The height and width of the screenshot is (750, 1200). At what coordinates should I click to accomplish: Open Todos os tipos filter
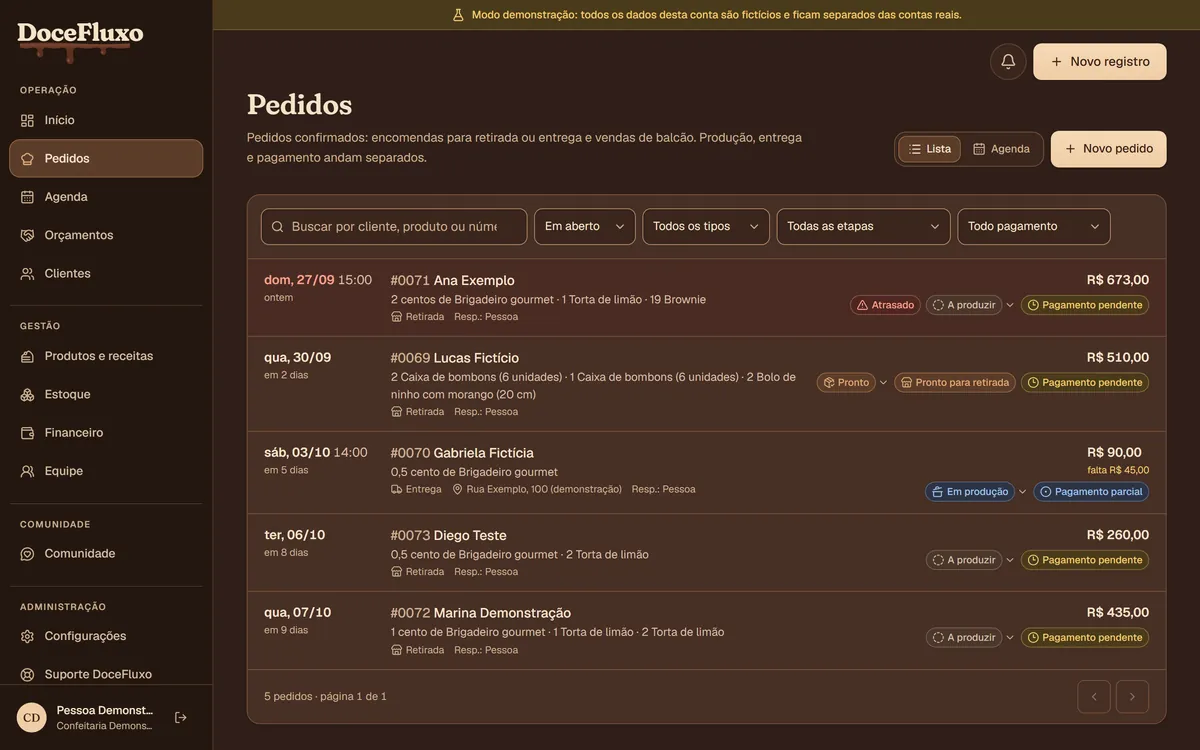(706, 227)
